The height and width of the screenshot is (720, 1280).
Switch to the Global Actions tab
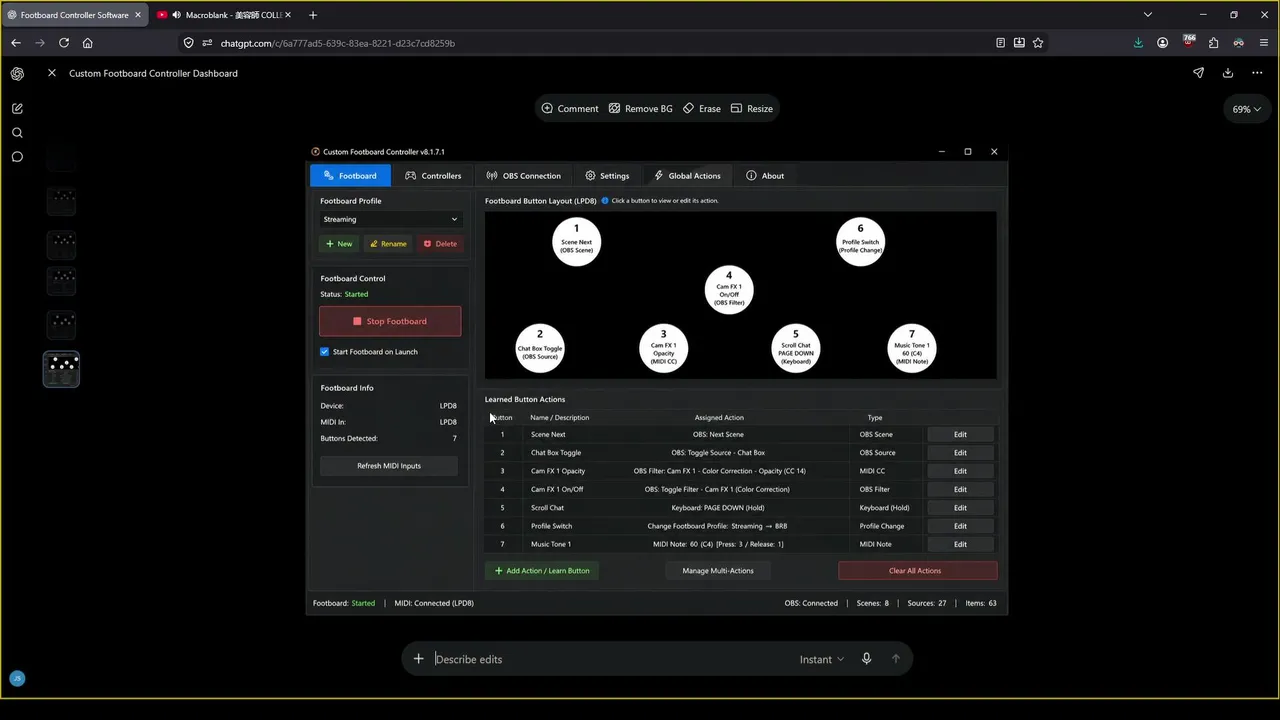pyautogui.click(x=687, y=176)
